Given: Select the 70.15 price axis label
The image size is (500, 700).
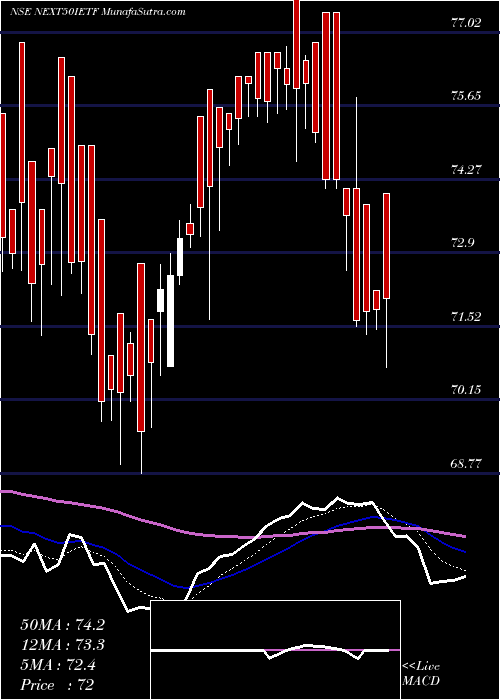Looking at the screenshot, I should point(467,390).
